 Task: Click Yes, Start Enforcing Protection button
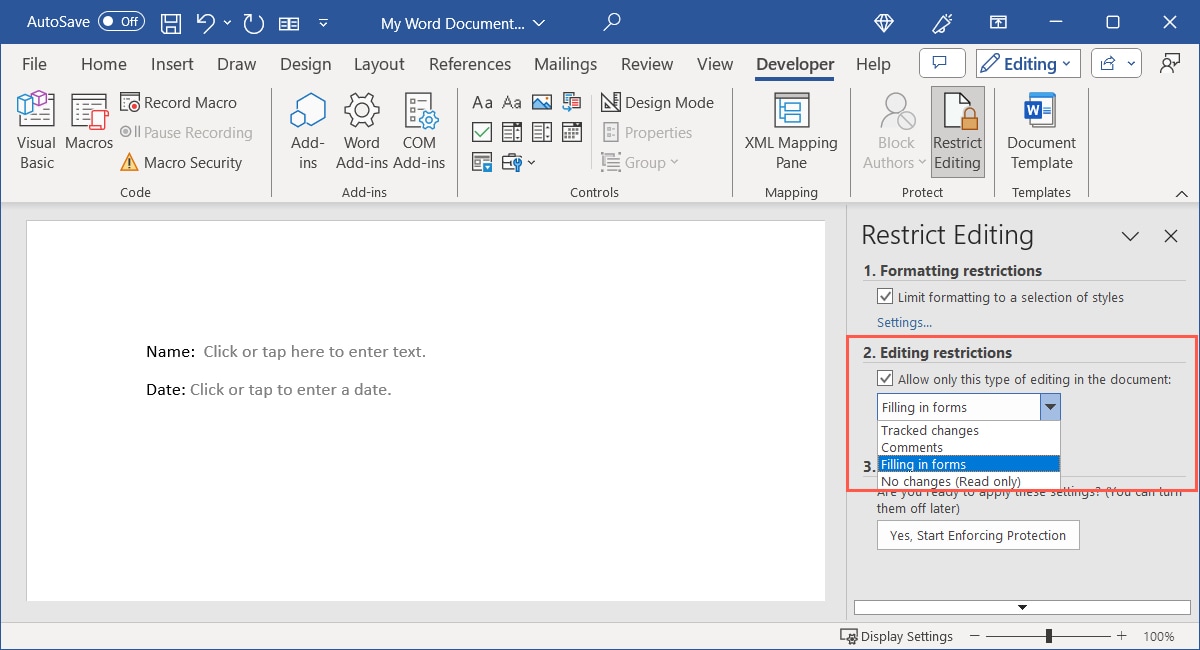pos(977,535)
